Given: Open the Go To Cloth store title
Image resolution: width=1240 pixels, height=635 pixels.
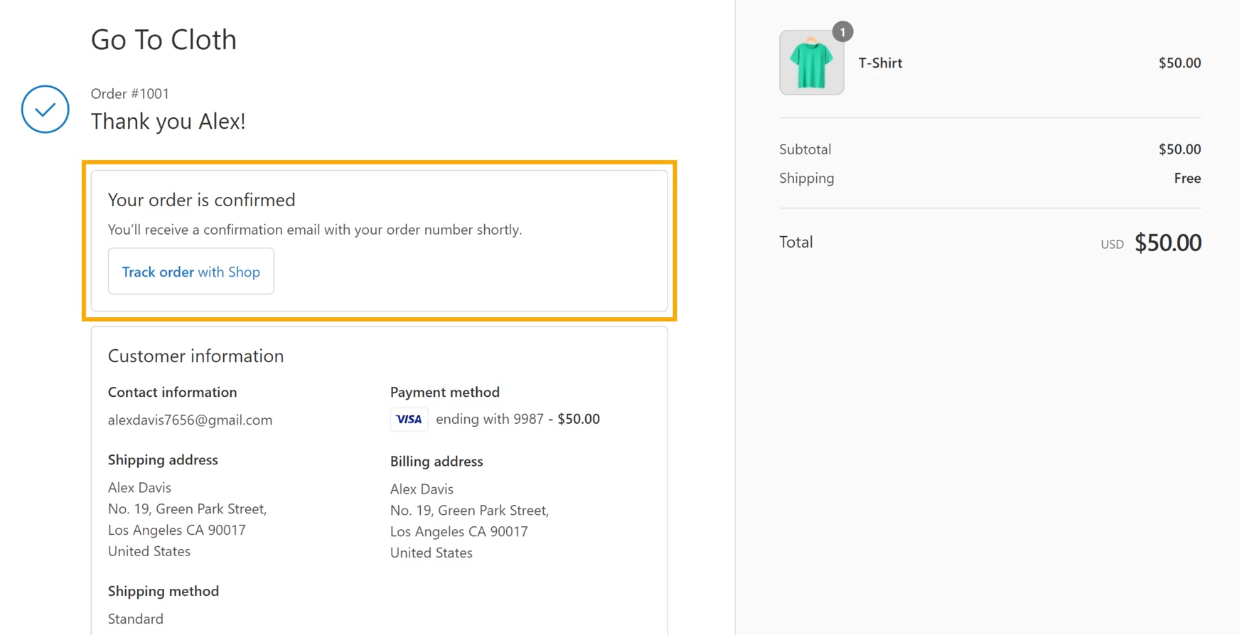Looking at the screenshot, I should pyautogui.click(x=164, y=40).
